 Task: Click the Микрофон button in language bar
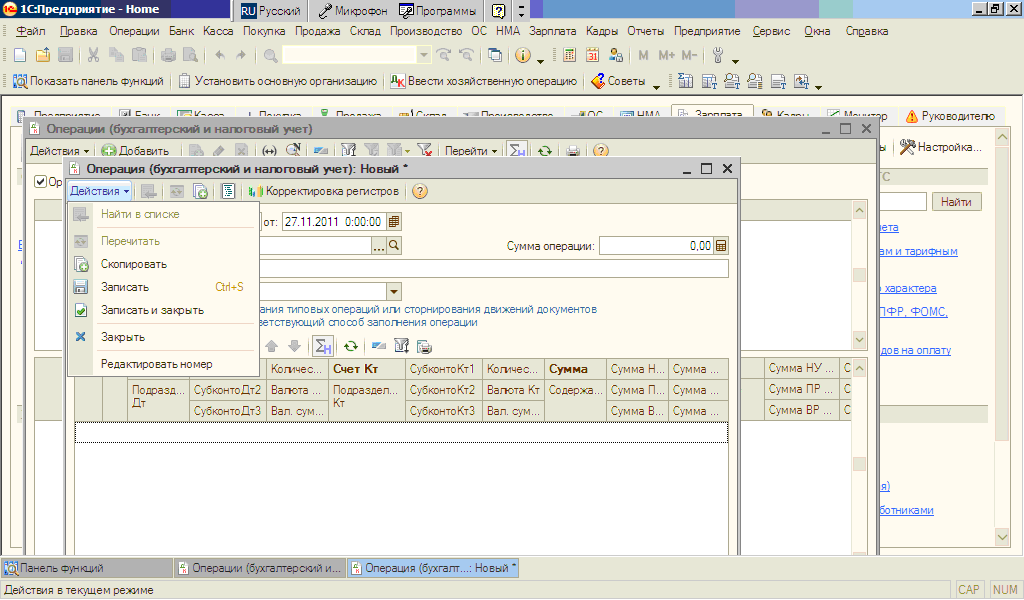353,10
